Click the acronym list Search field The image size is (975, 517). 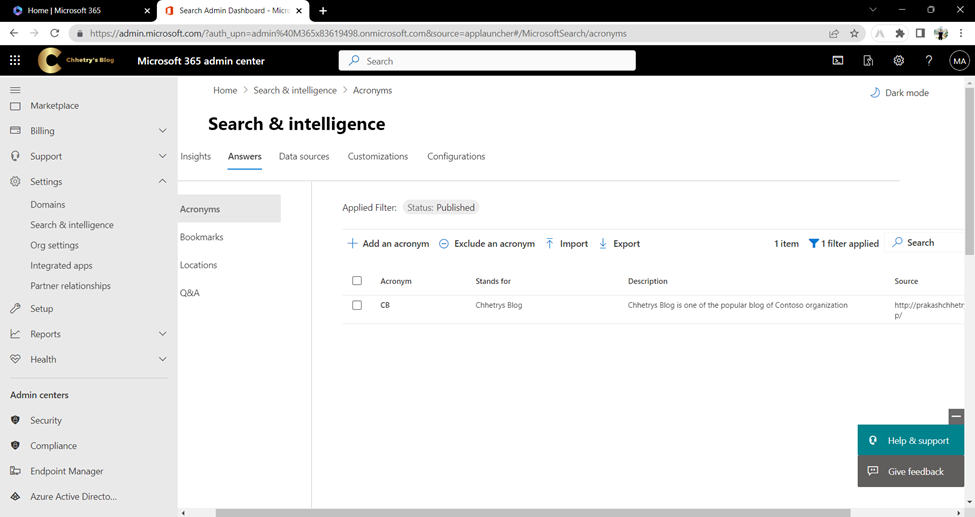pyautogui.click(x=925, y=243)
